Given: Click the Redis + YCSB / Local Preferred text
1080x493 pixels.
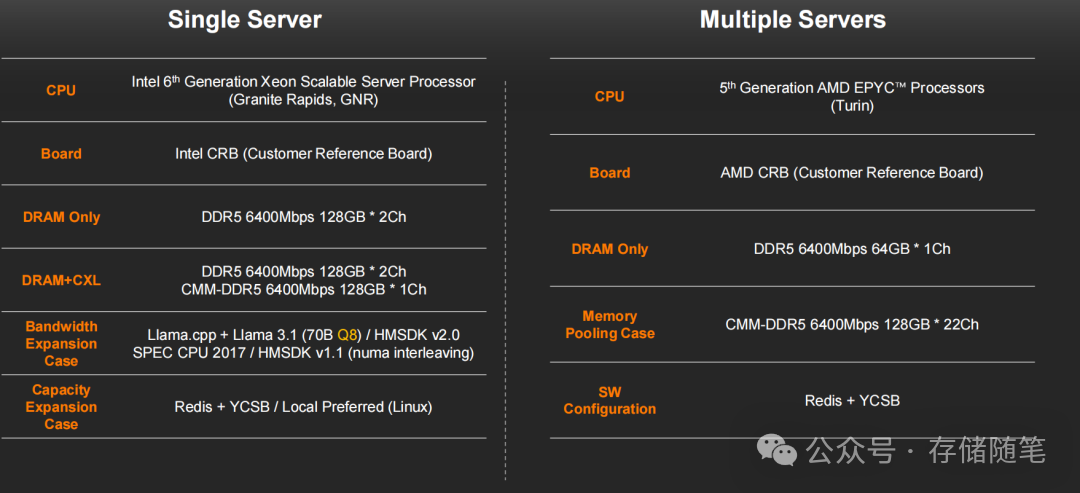Looking at the screenshot, I should point(303,407).
